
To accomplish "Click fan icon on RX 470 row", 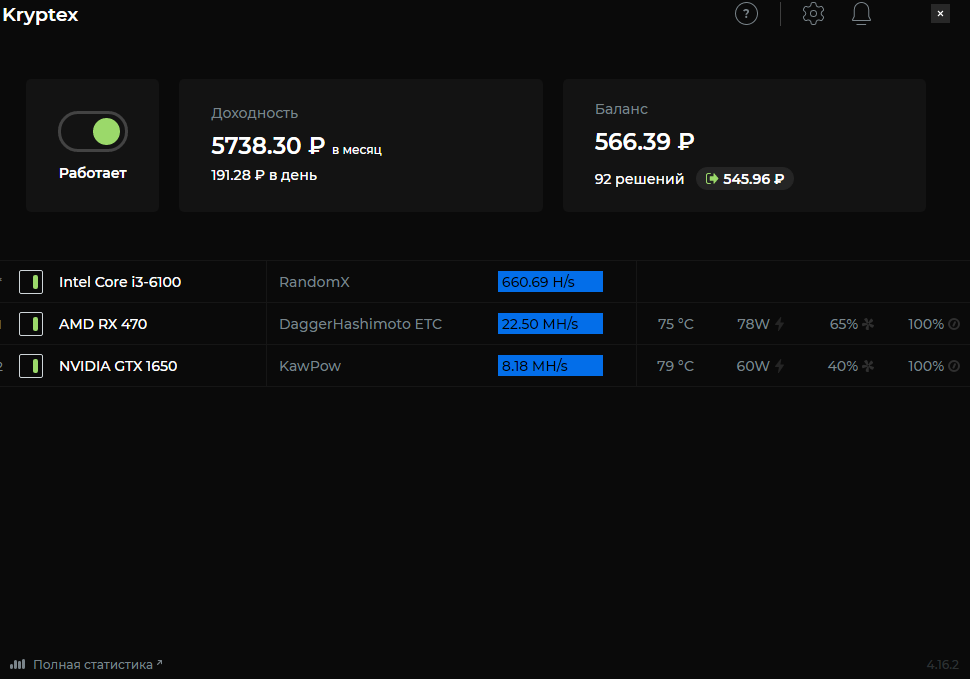I will (868, 324).
